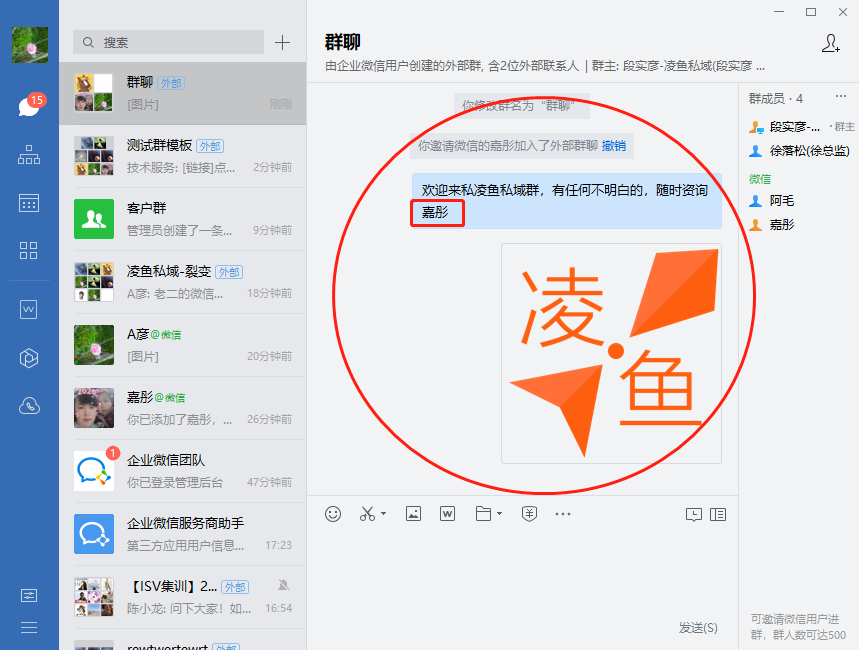
Task: Click the 搜索 search field
Action: tap(170, 43)
